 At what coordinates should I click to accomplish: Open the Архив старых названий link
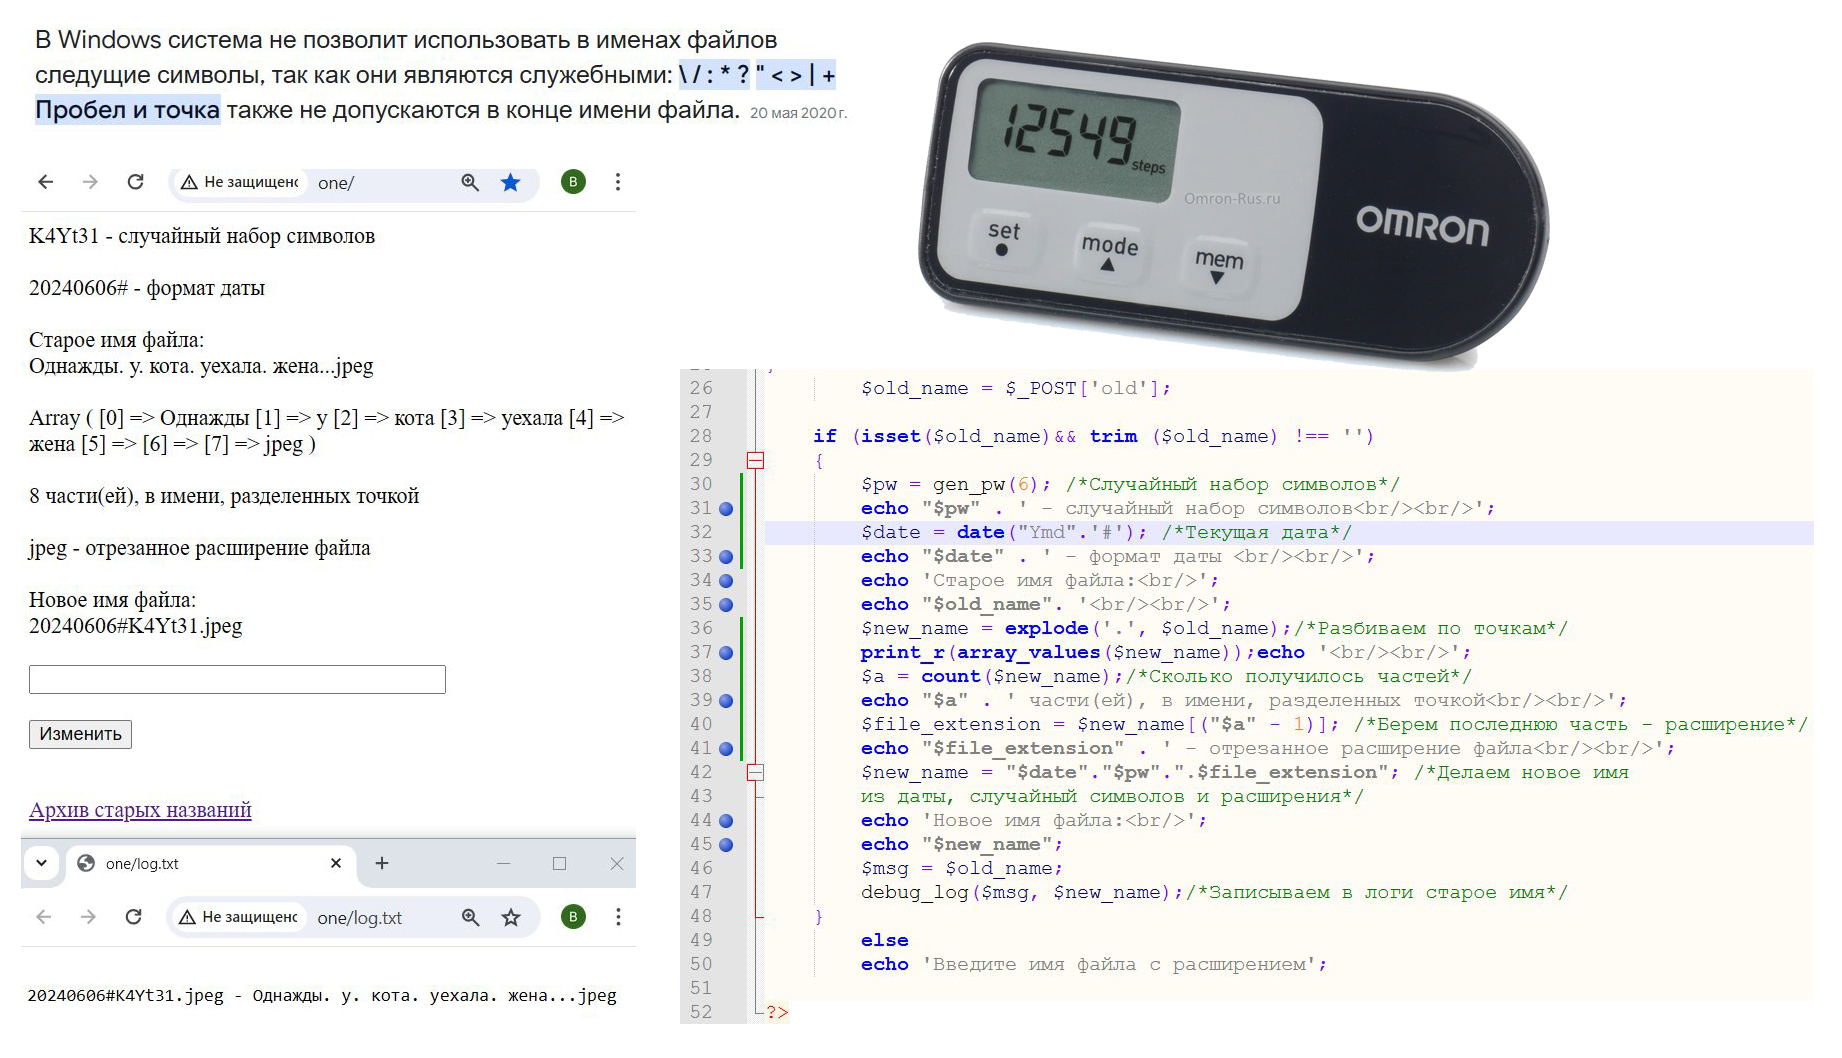coord(140,810)
